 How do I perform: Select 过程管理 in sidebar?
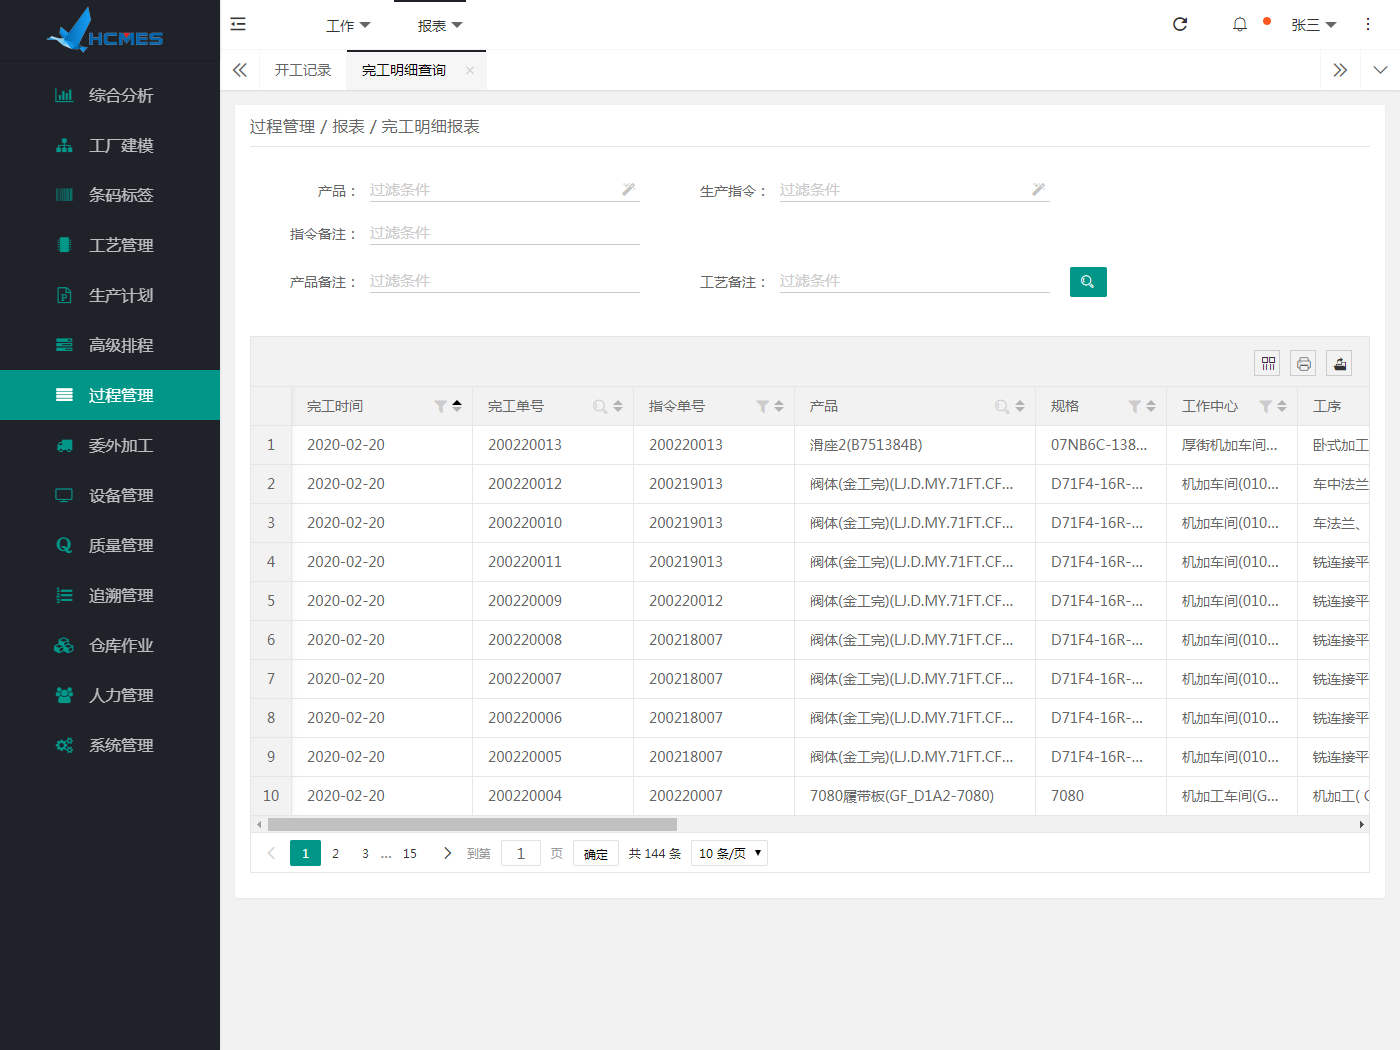pyautogui.click(x=110, y=395)
